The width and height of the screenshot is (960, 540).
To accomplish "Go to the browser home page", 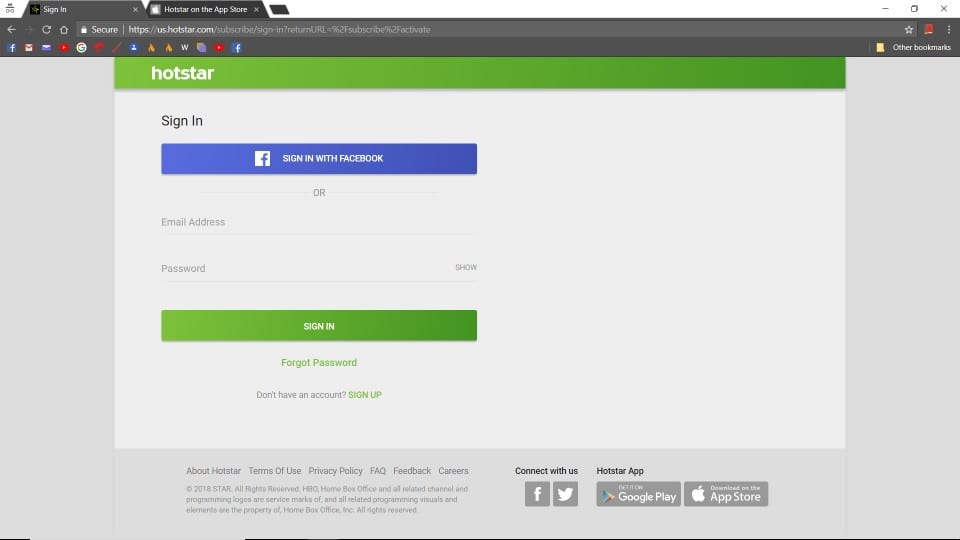I will pyautogui.click(x=64, y=29).
